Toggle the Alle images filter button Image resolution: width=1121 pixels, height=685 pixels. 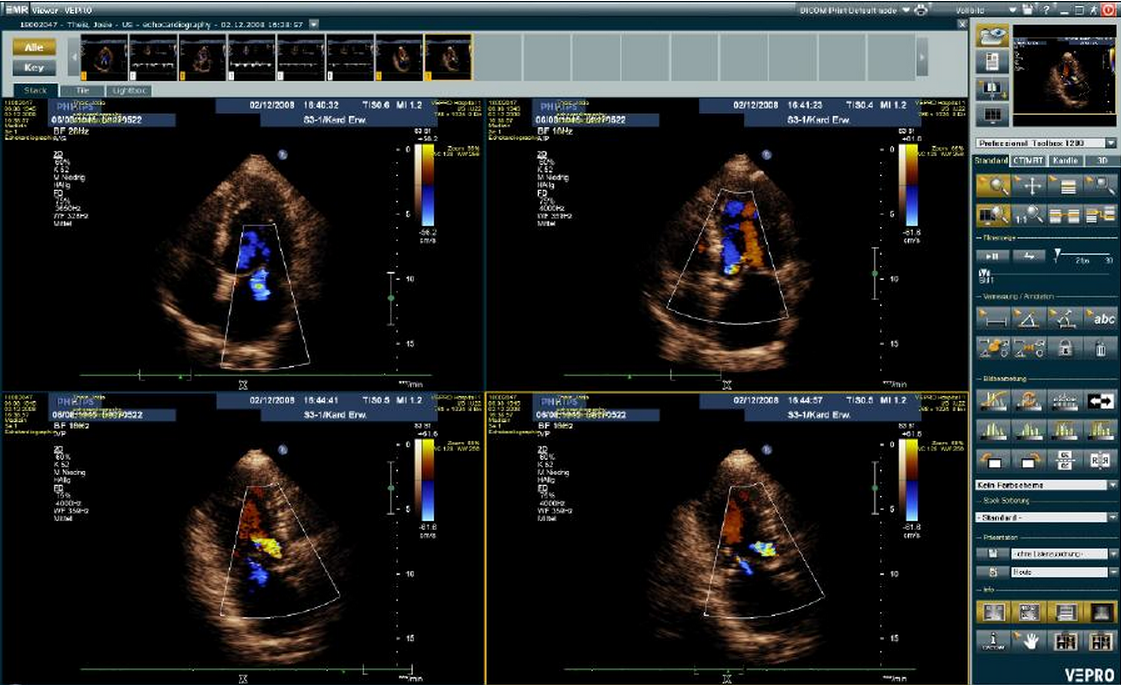(34, 47)
